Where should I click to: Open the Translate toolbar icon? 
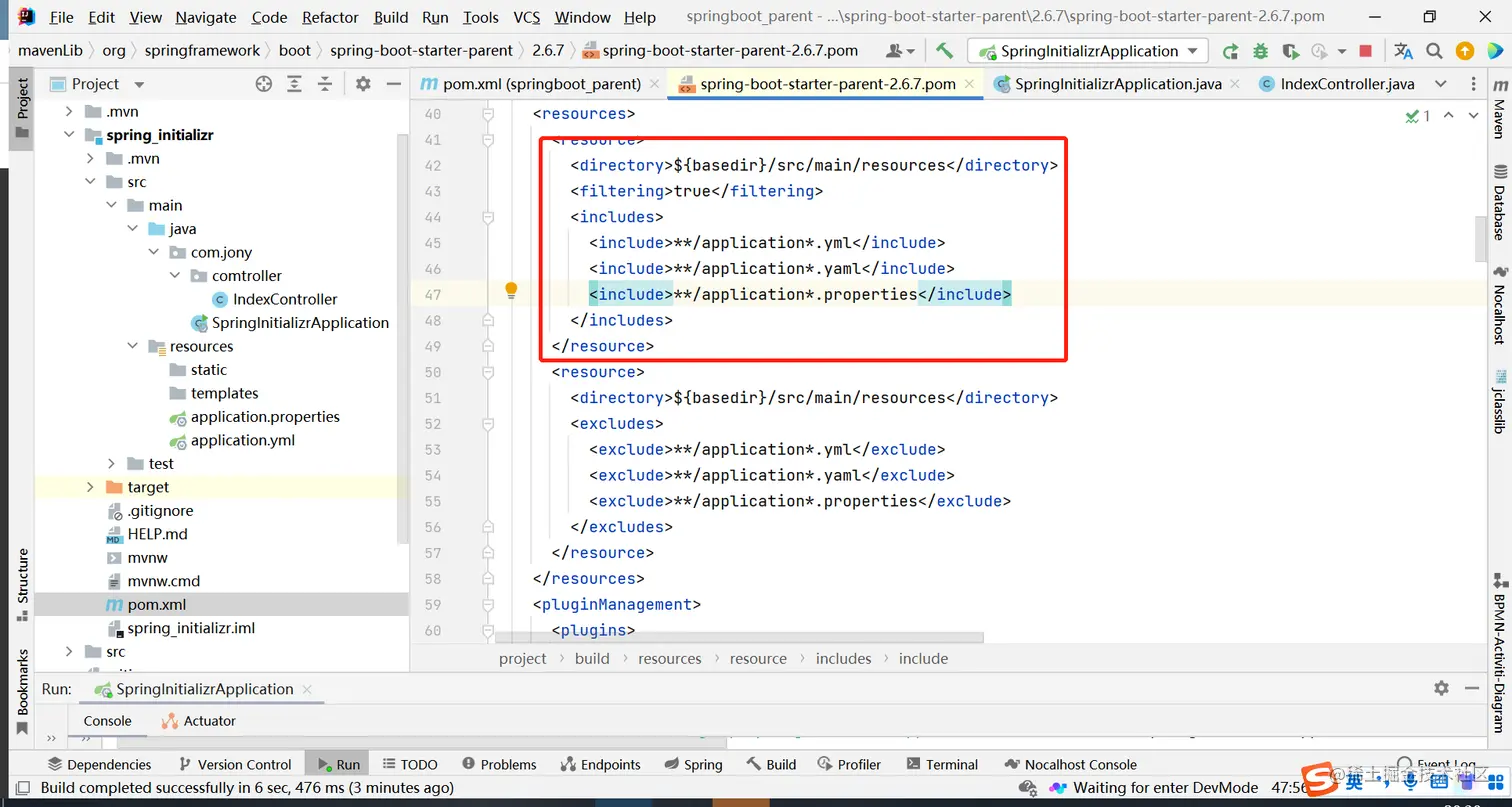click(x=1404, y=51)
